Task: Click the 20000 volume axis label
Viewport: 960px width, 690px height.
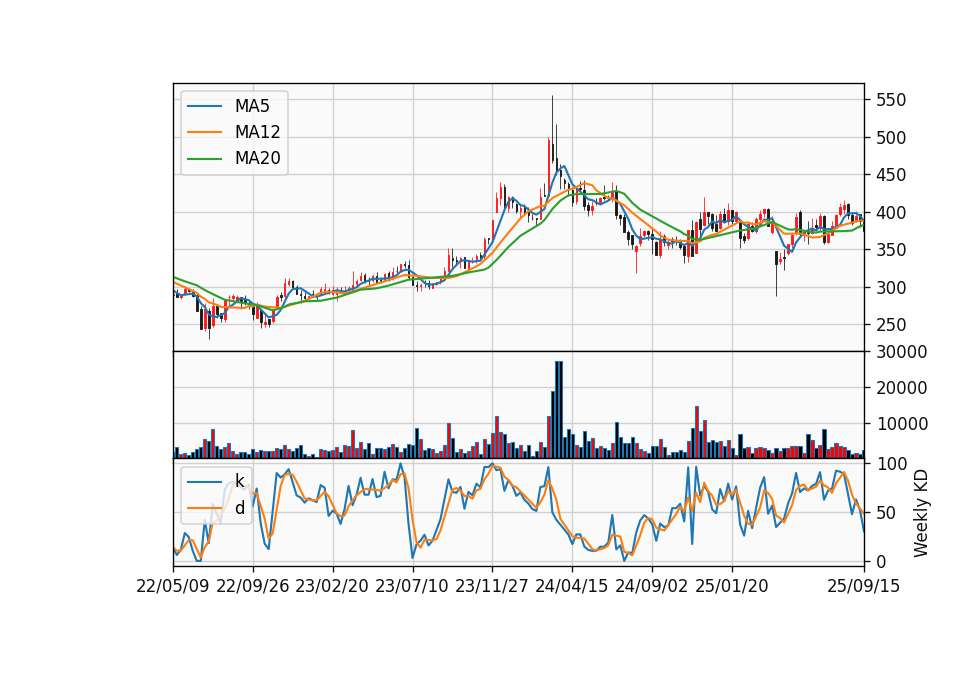Action: (901, 388)
